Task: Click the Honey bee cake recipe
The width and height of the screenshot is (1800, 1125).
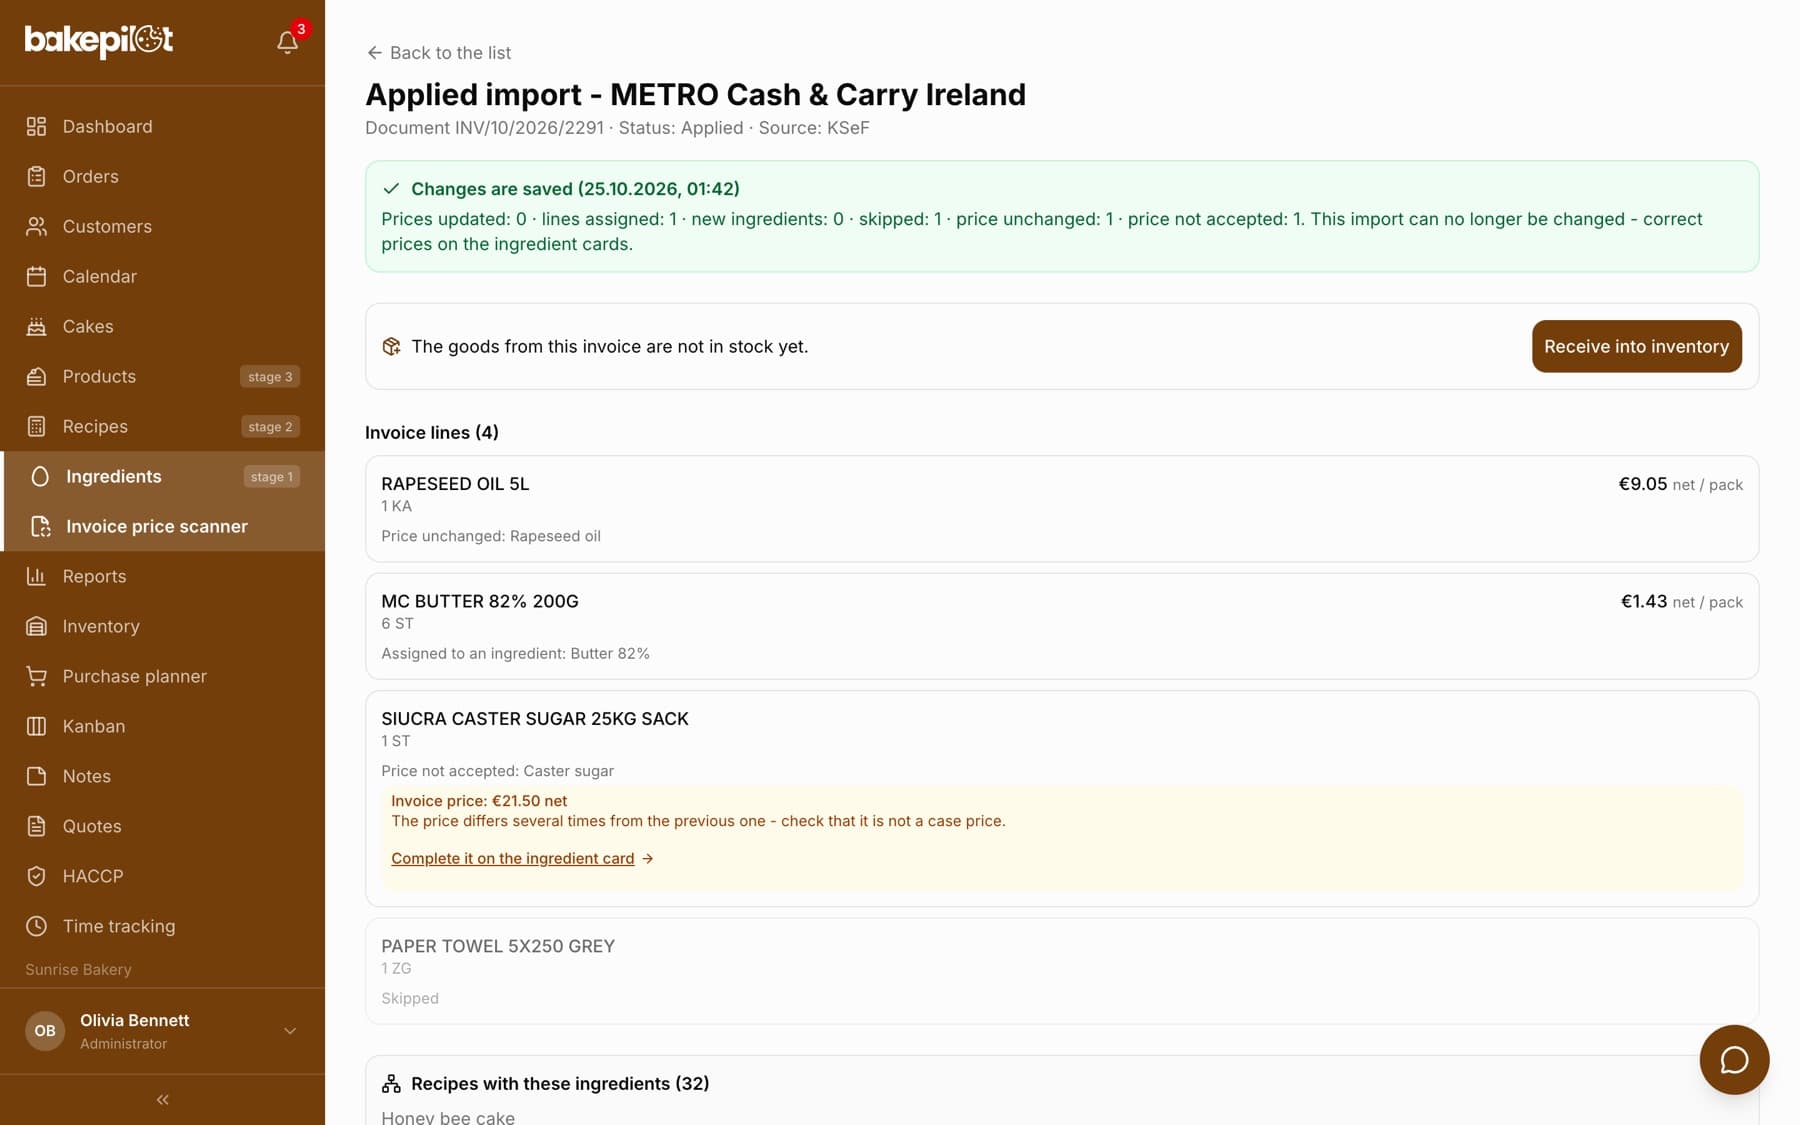Action: (448, 1117)
